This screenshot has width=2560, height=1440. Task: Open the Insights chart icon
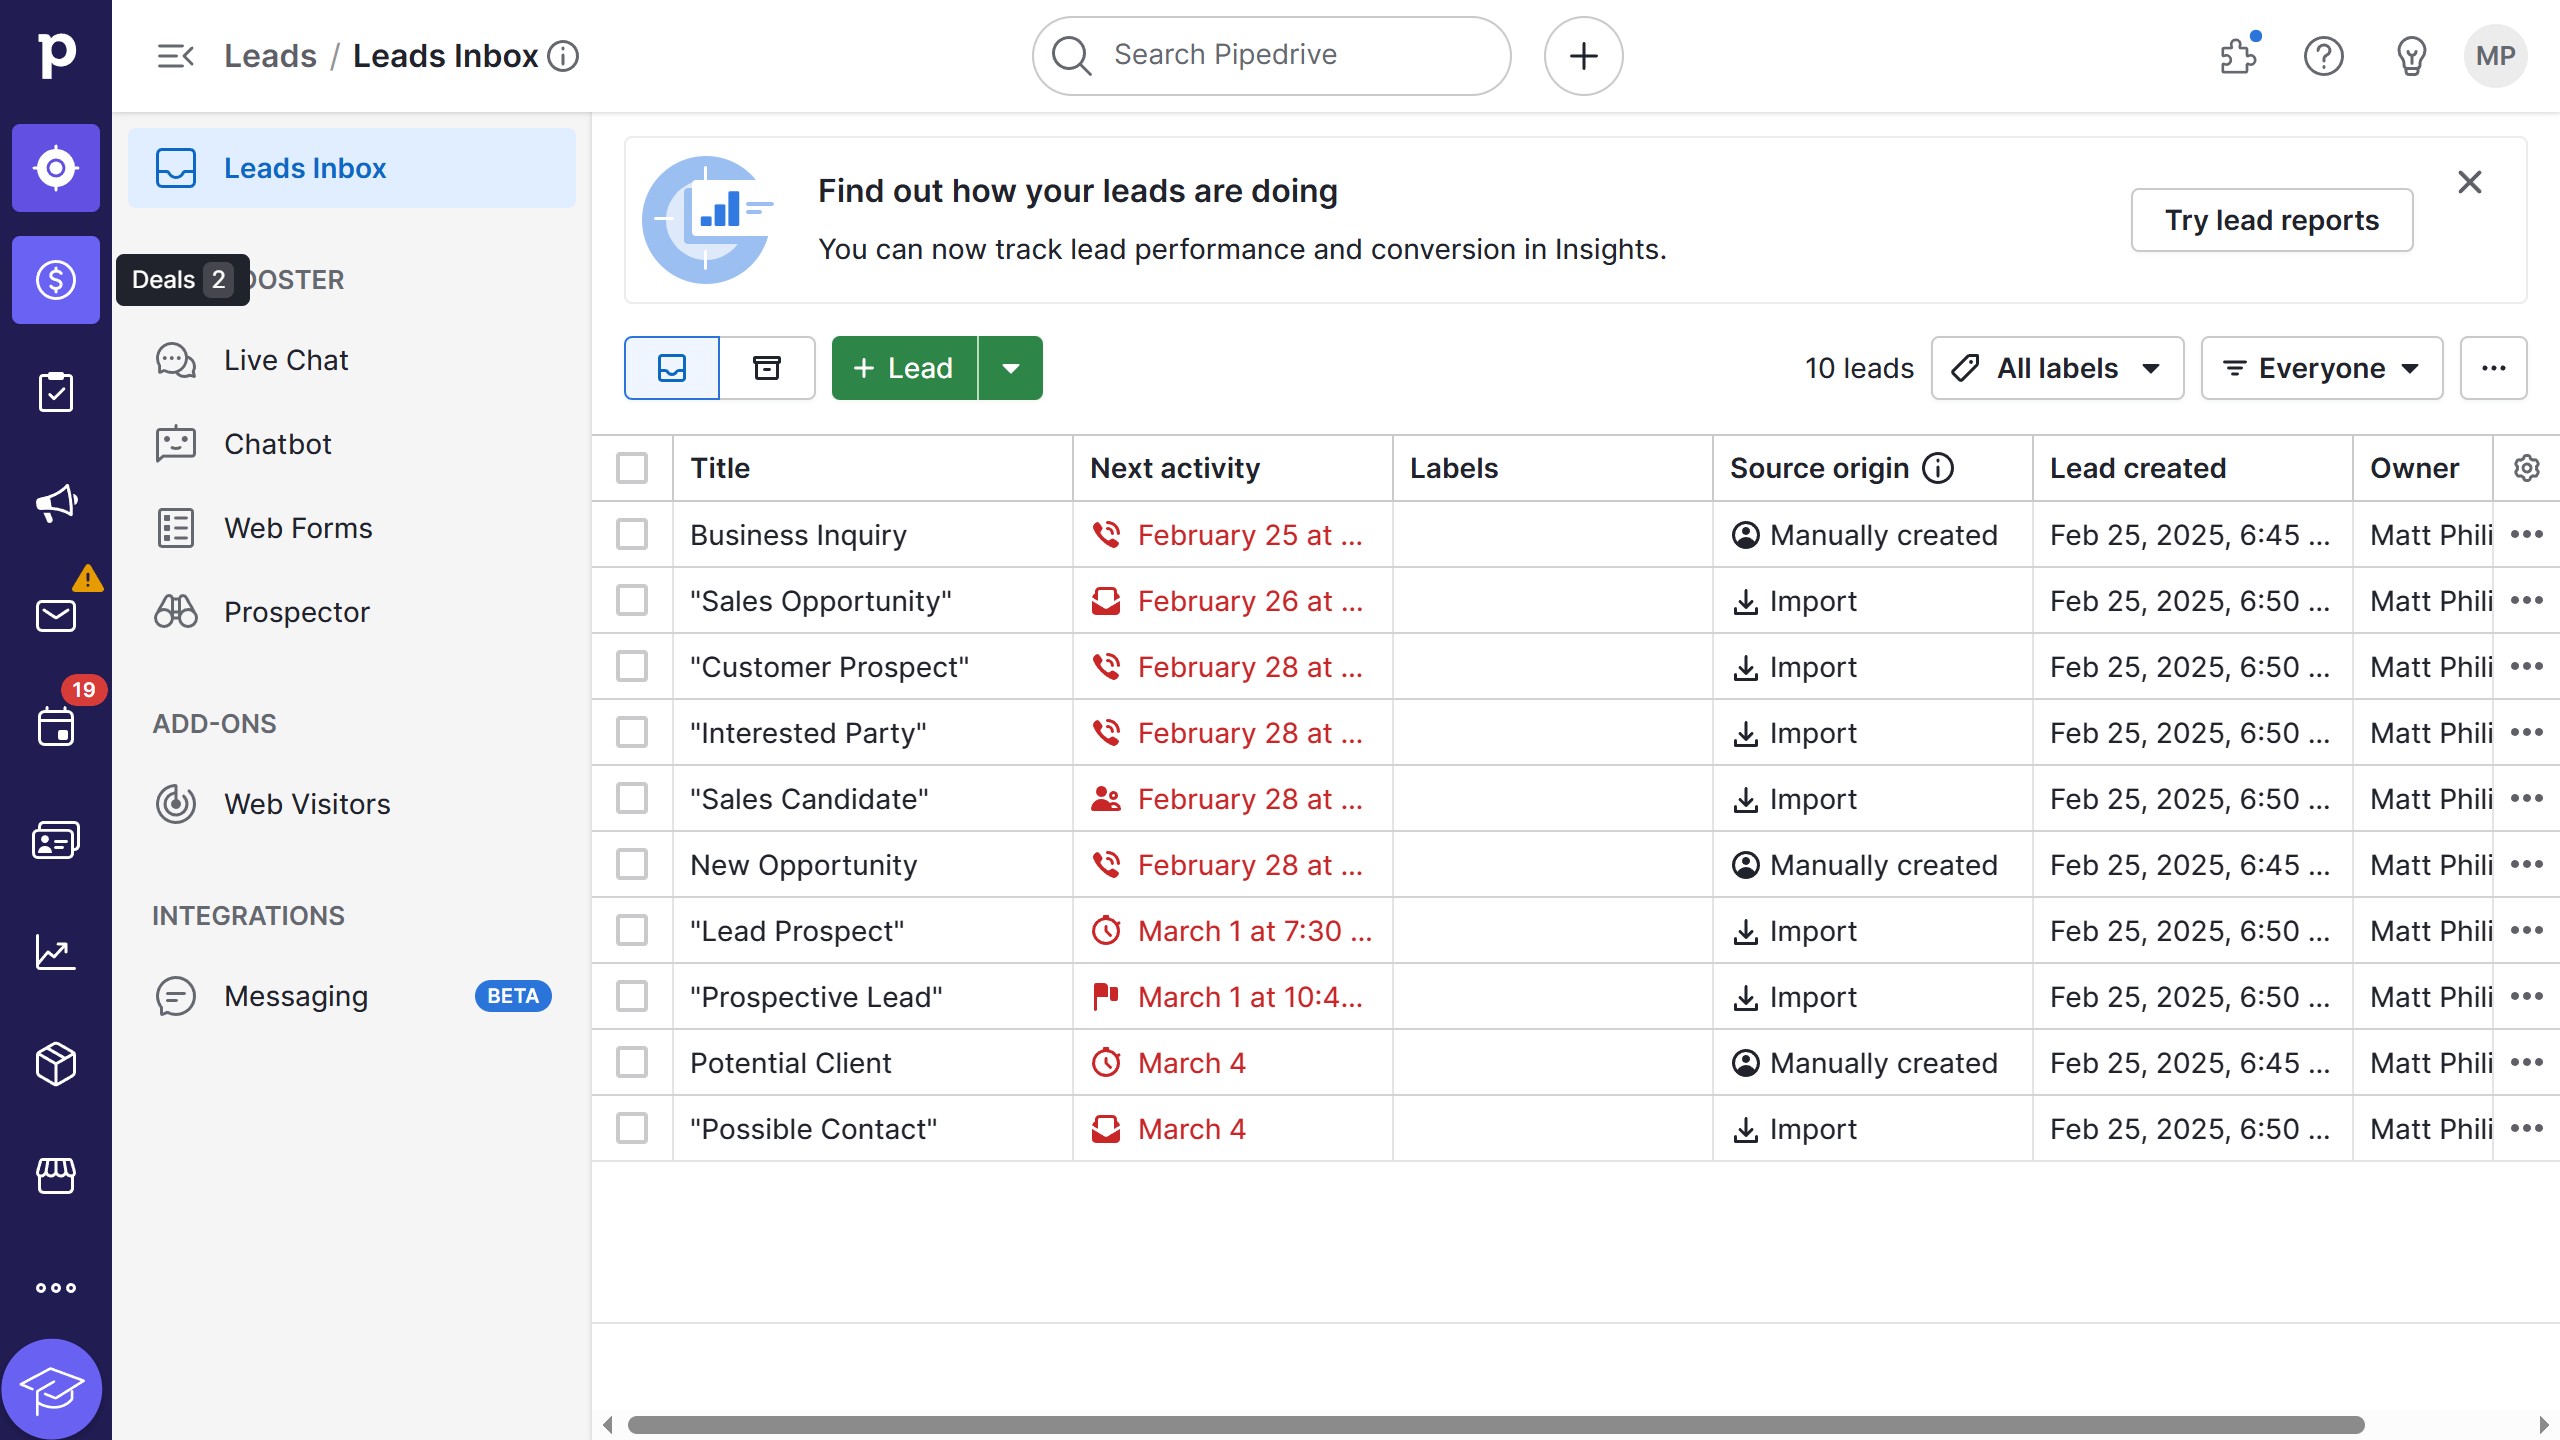[56, 952]
